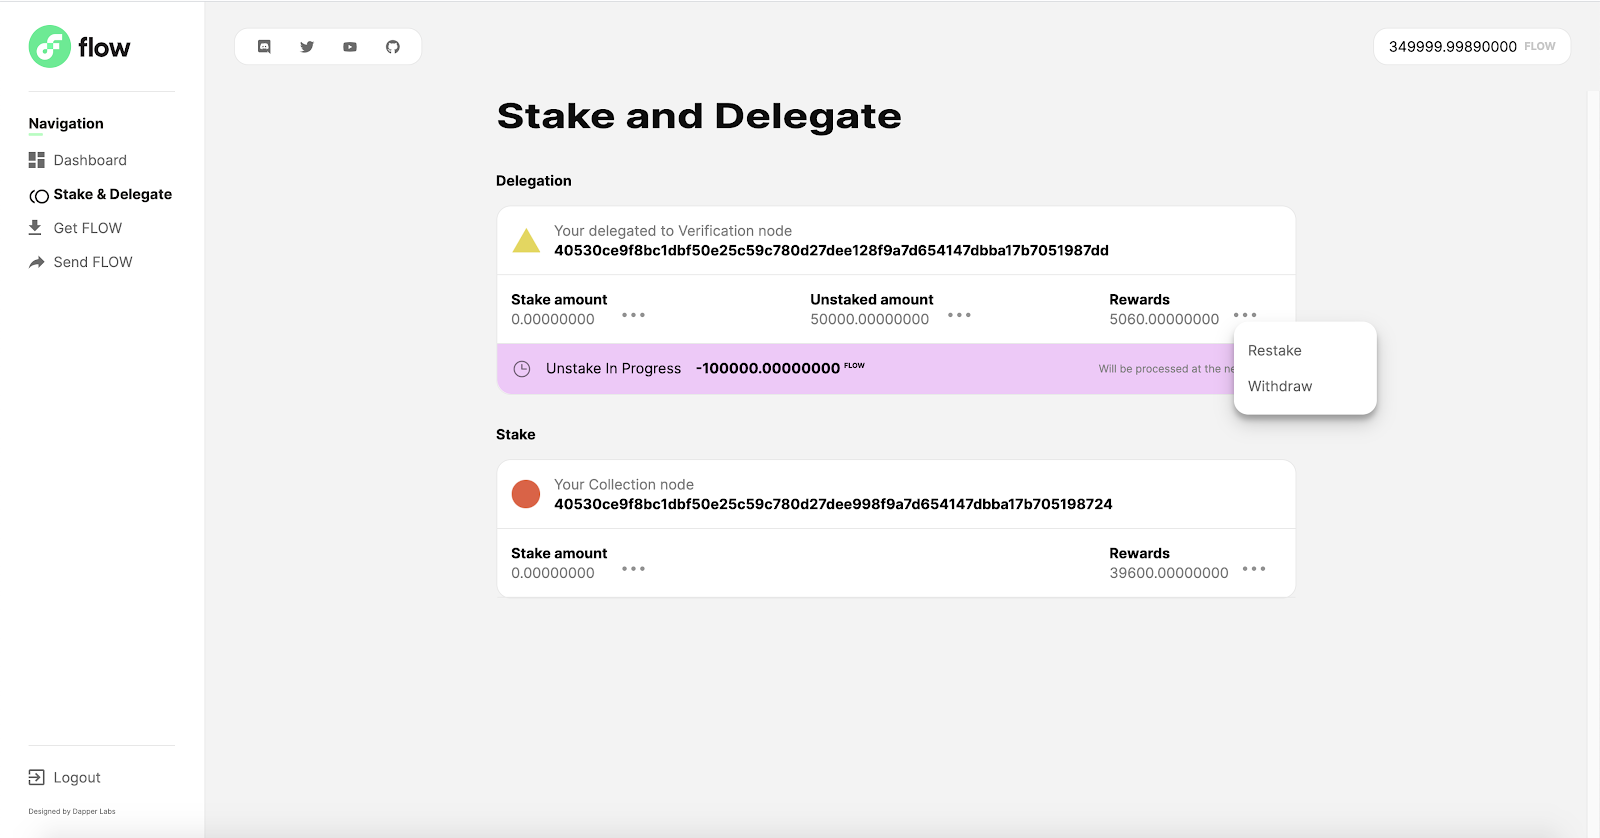This screenshot has height=838, width=1600.
Task: Open the Discord link icon
Action: 264,47
